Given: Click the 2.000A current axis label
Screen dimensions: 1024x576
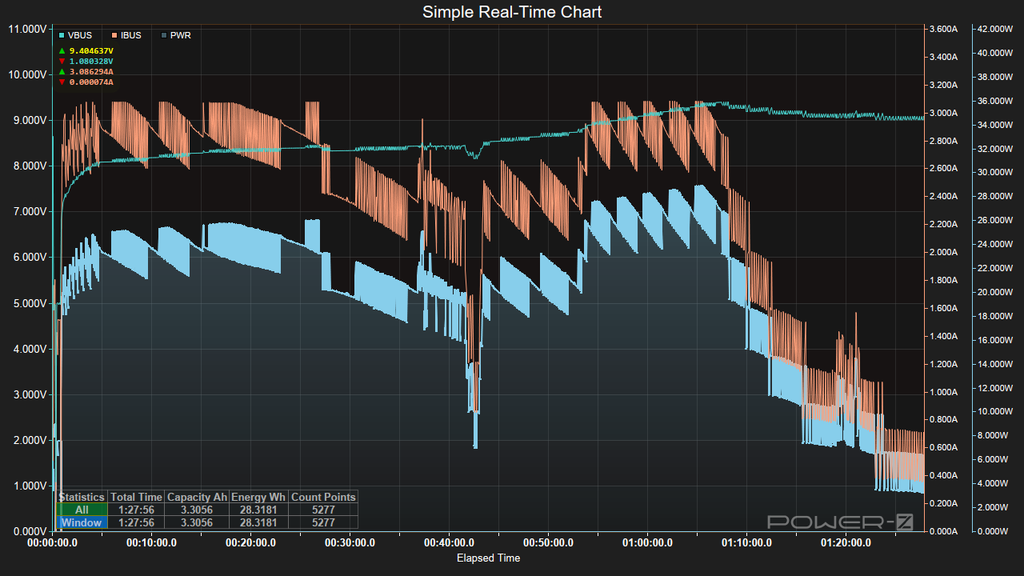Looking at the screenshot, I should tap(943, 253).
